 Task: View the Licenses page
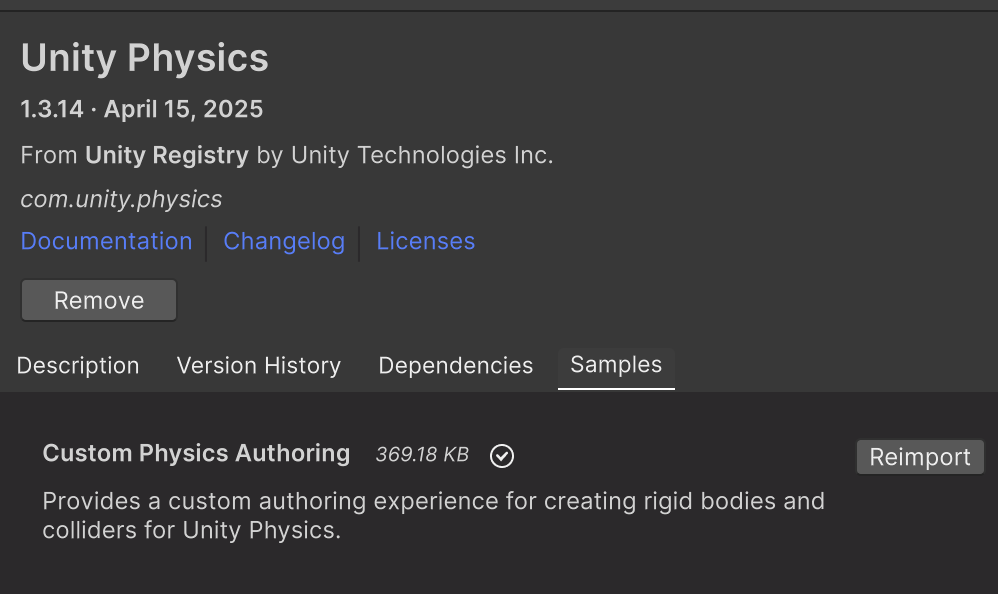pos(425,241)
